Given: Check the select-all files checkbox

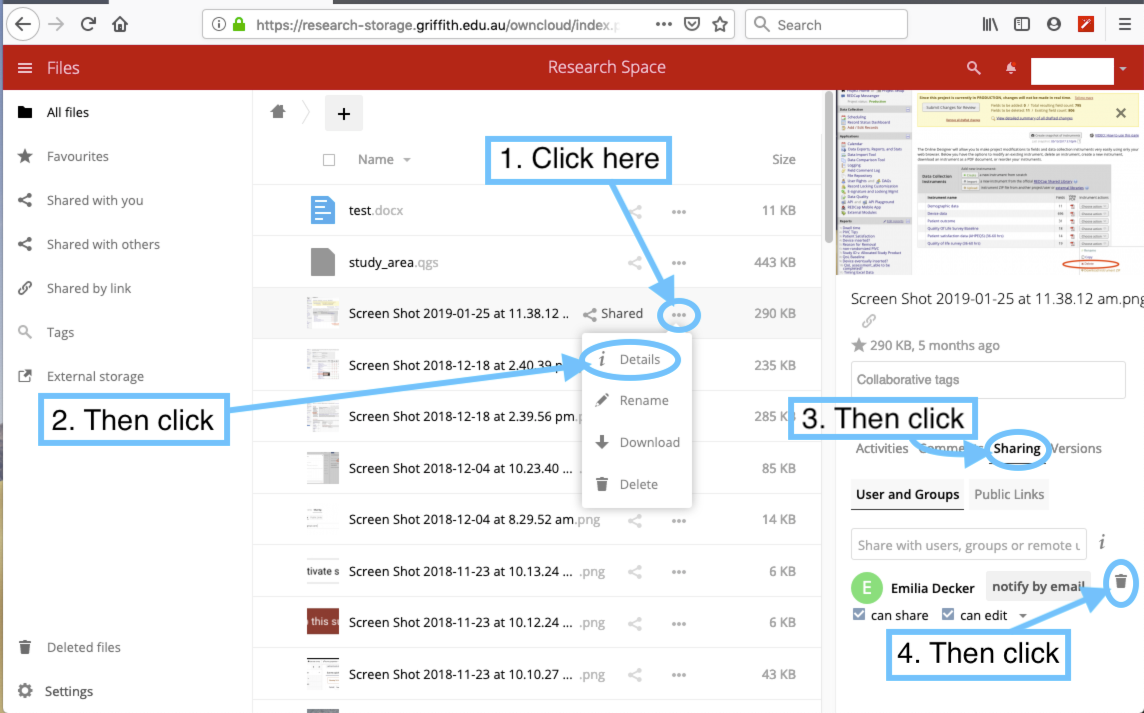Looking at the screenshot, I should tap(329, 160).
